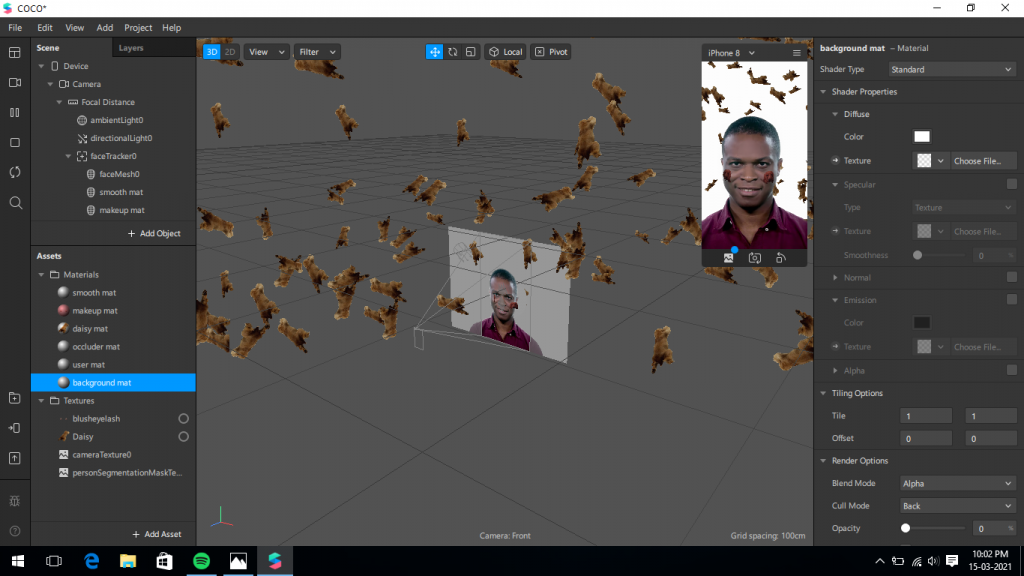
Task: Click the upload/export icon in left sidebar
Action: (x=14, y=458)
